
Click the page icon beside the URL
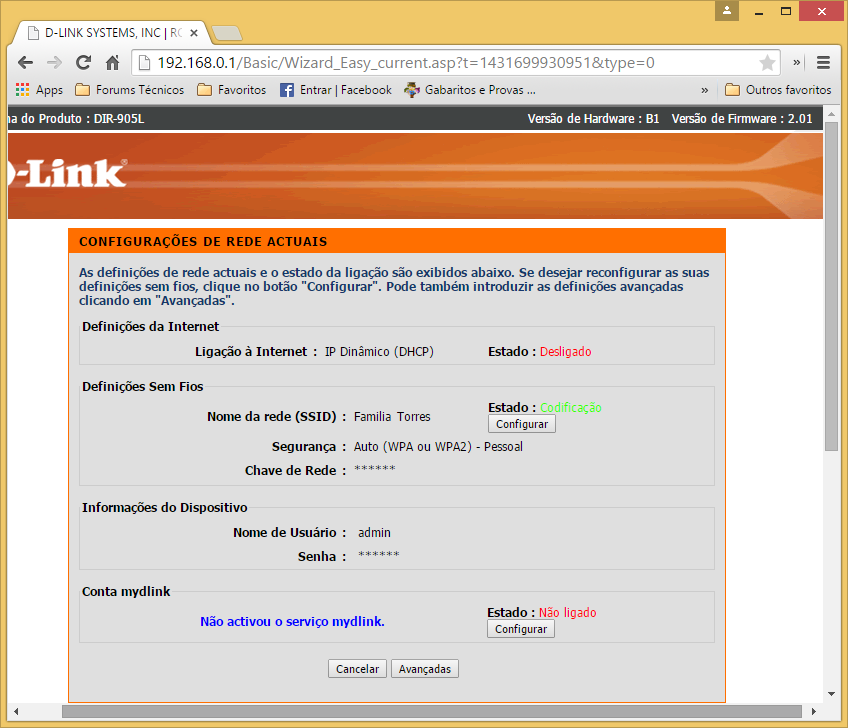click(144, 63)
